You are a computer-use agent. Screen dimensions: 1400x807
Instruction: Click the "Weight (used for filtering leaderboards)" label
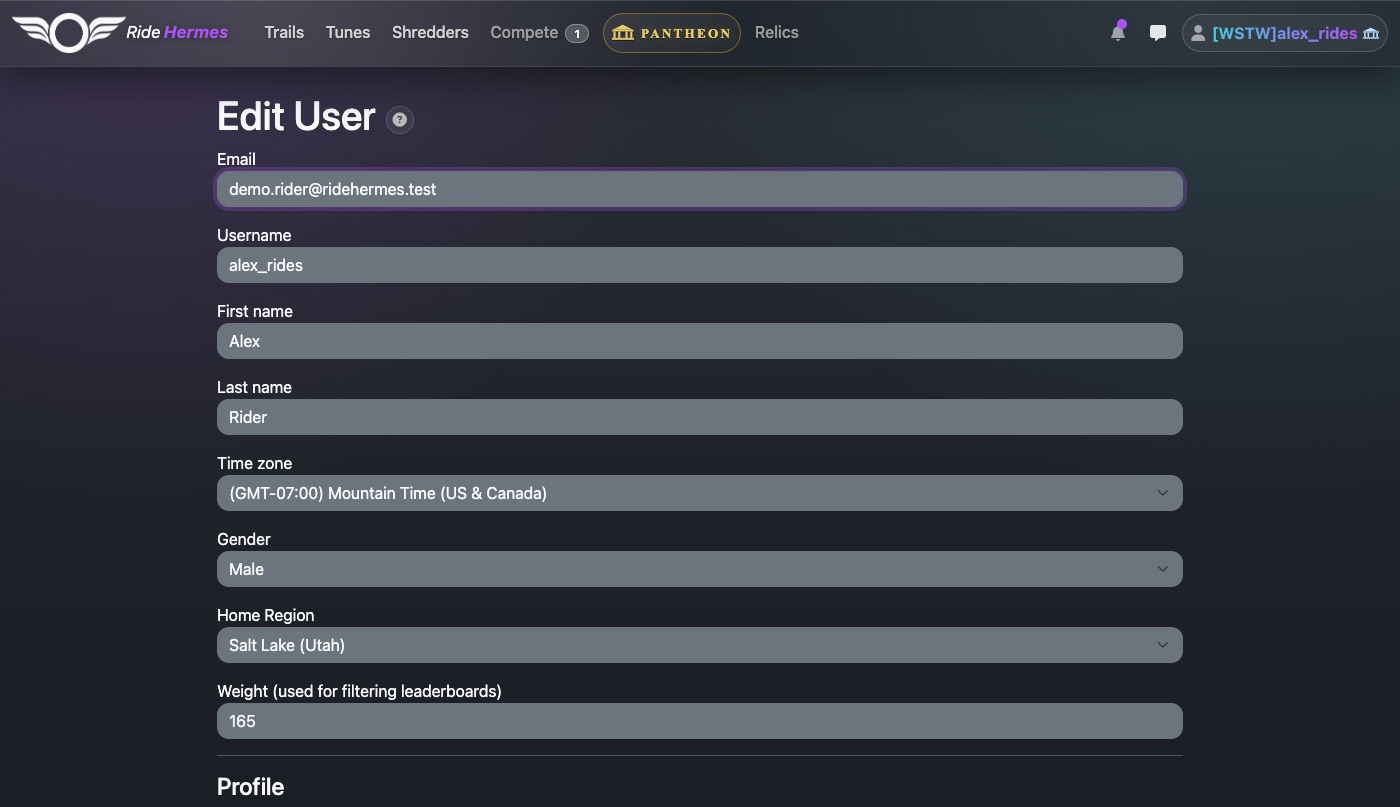click(359, 691)
